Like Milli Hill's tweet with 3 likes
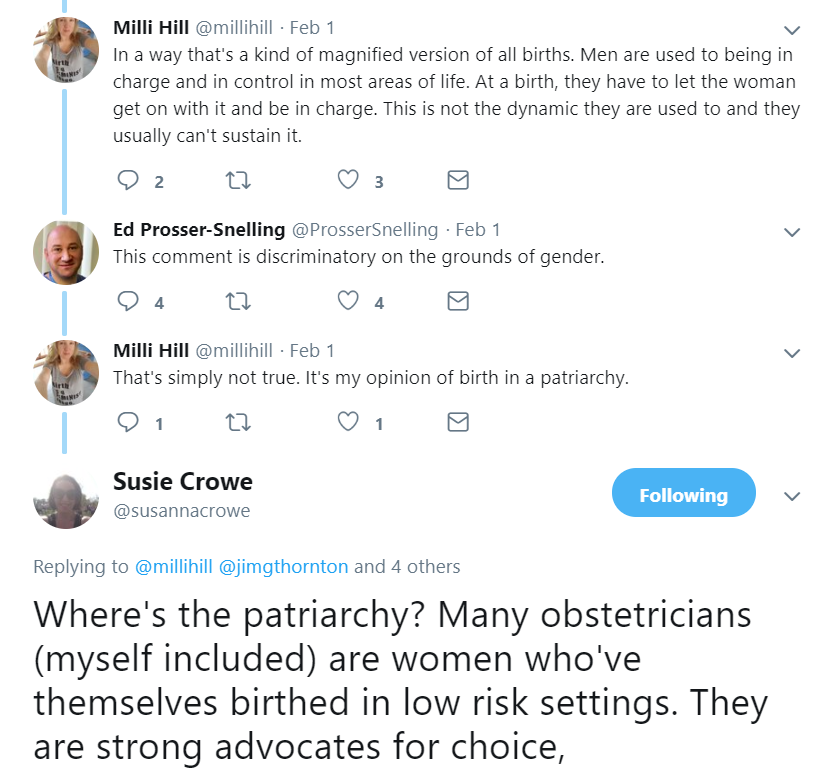The image size is (829, 772). click(x=348, y=180)
